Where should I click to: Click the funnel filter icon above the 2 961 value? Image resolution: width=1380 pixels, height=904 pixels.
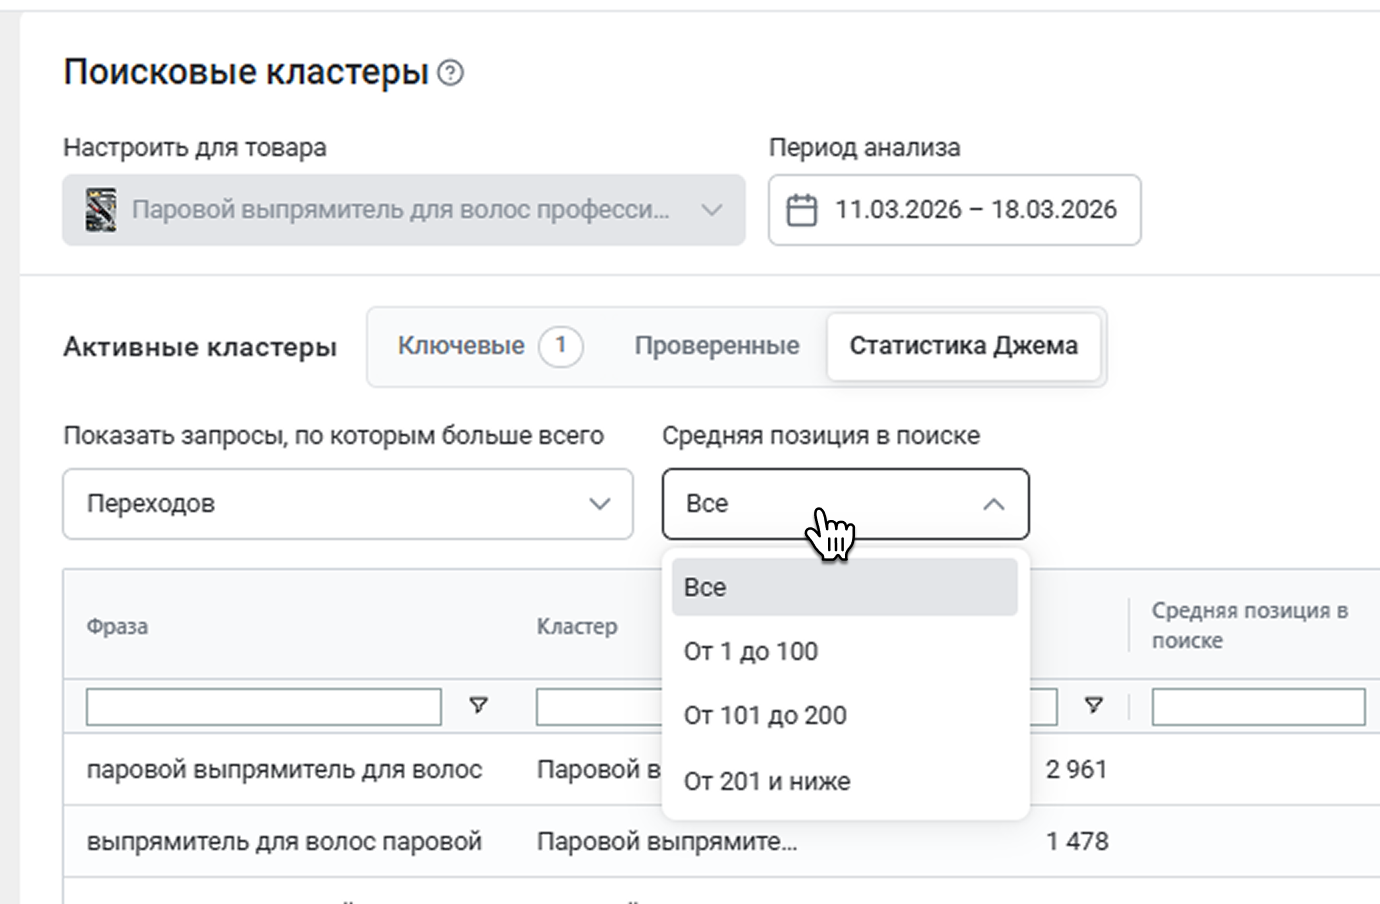(1094, 706)
